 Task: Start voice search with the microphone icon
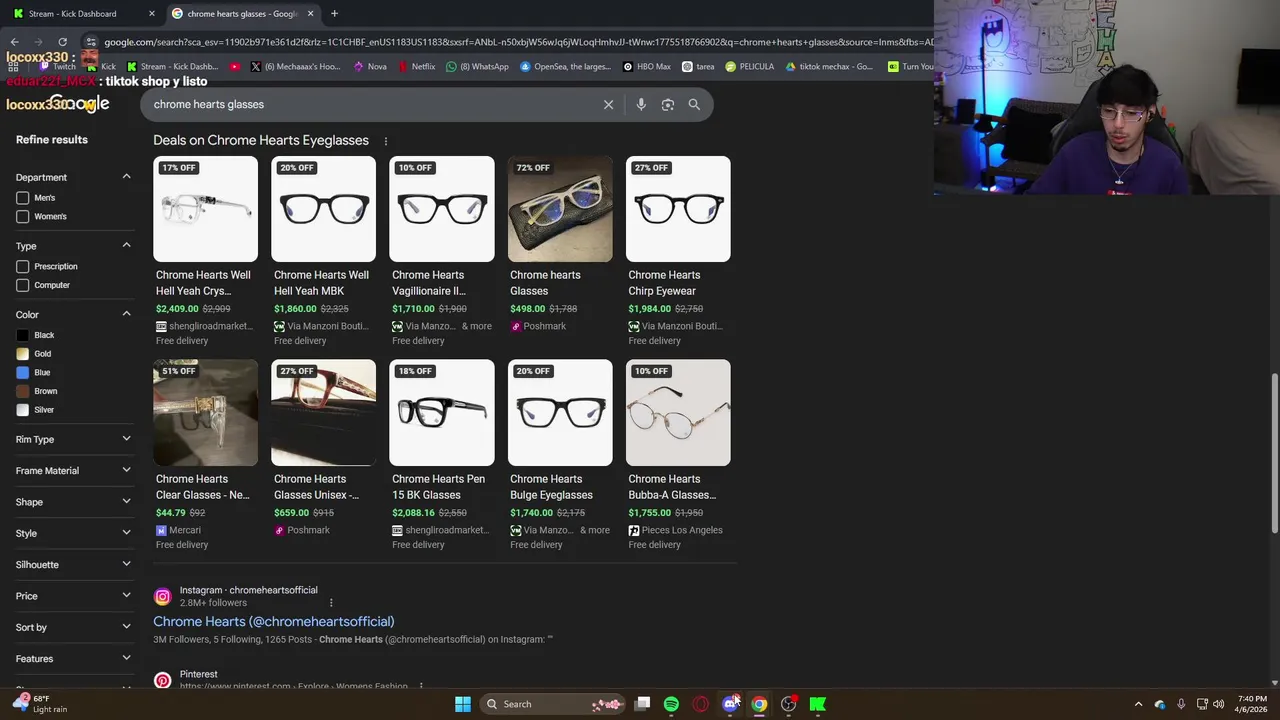[641, 104]
